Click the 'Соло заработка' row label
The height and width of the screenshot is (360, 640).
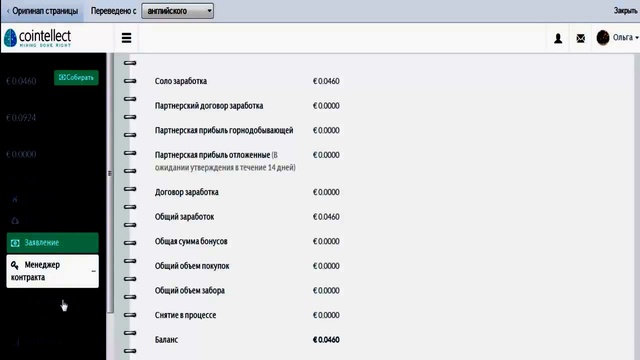(181, 81)
